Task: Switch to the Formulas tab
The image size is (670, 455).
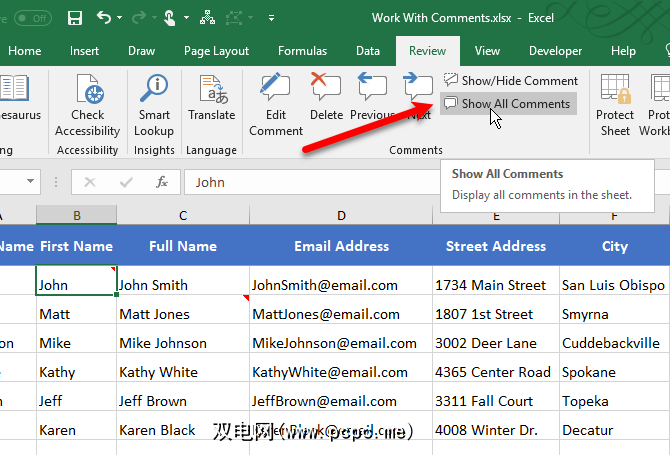Action: tap(302, 51)
